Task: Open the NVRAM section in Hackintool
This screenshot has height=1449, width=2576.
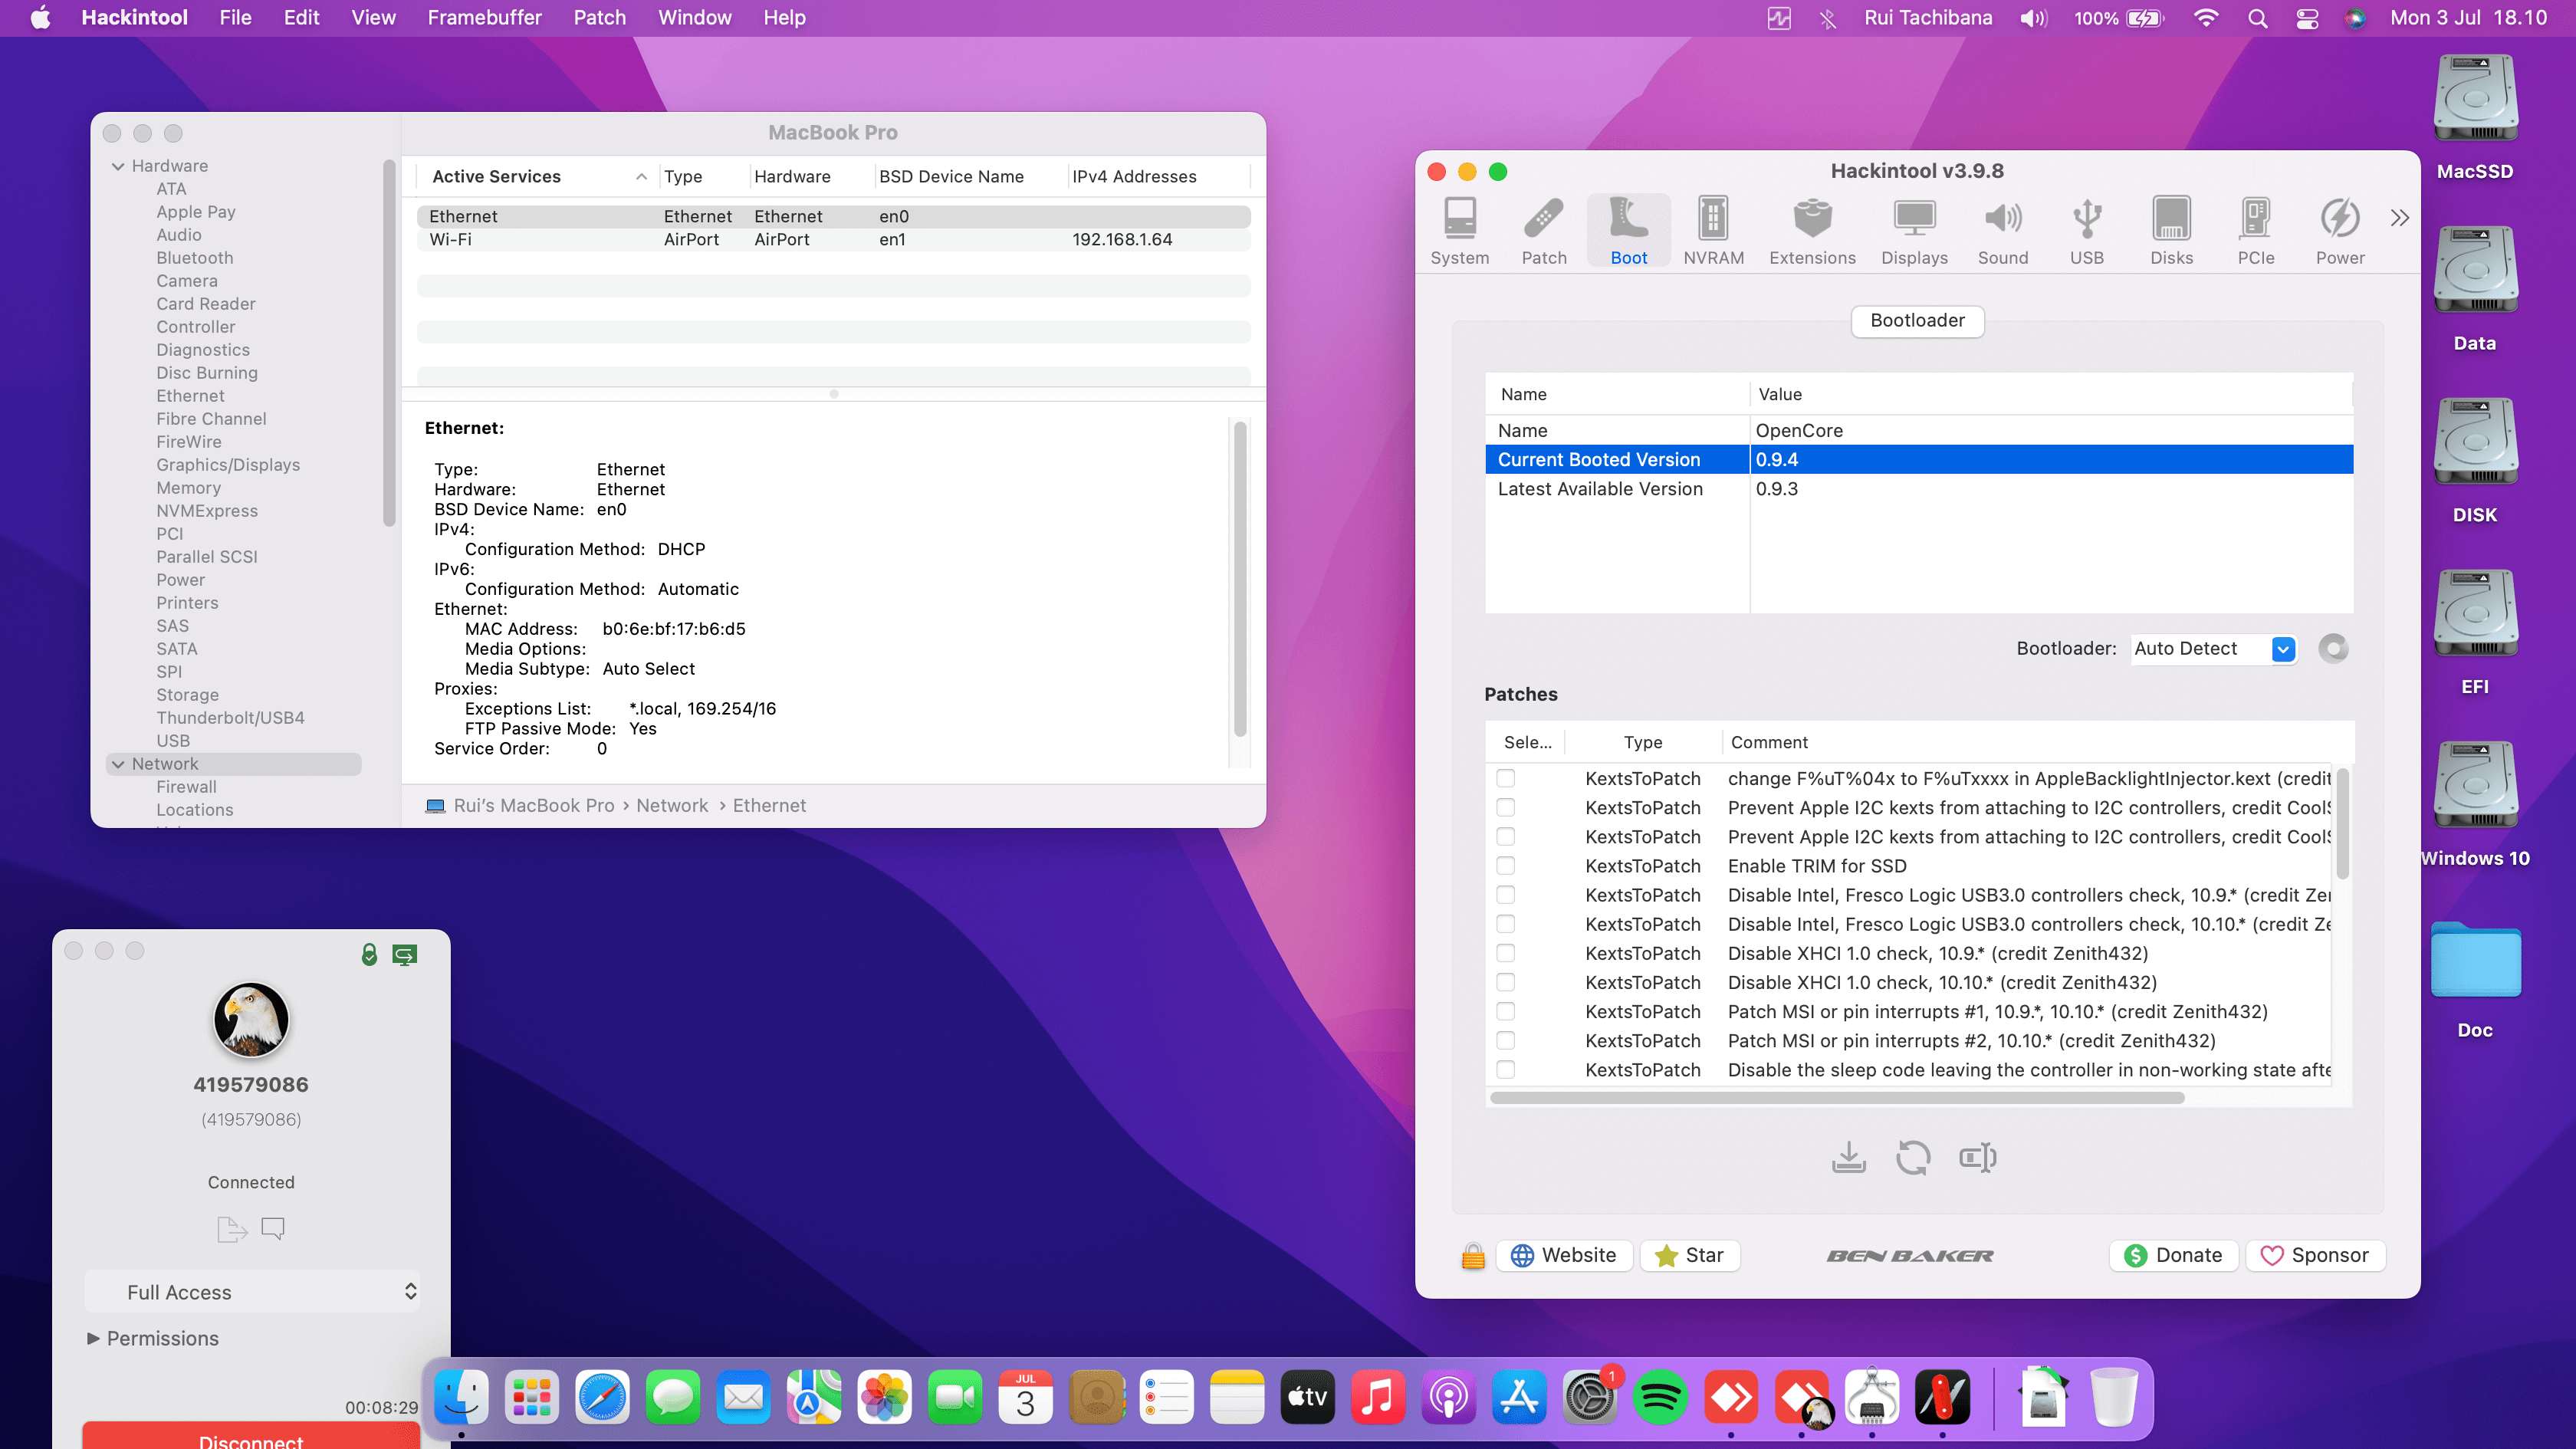Action: [x=1713, y=230]
